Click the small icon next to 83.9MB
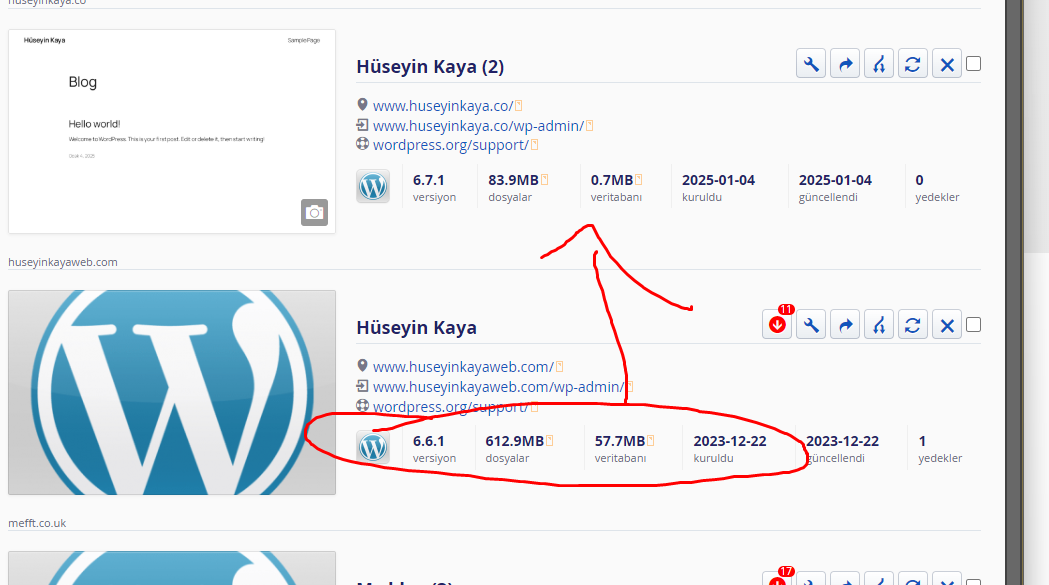The height and width of the screenshot is (585, 1049). click(545, 179)
